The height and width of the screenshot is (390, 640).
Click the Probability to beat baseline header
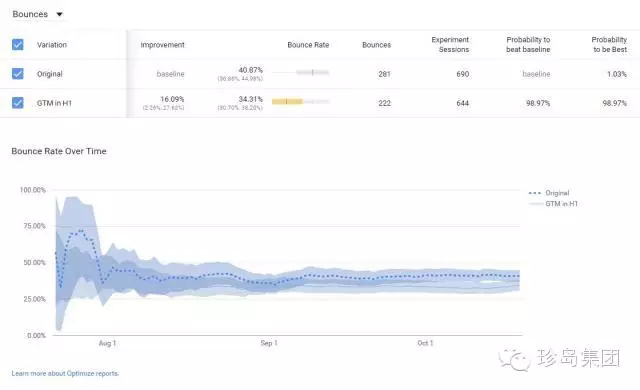click(x=528, y=44)
